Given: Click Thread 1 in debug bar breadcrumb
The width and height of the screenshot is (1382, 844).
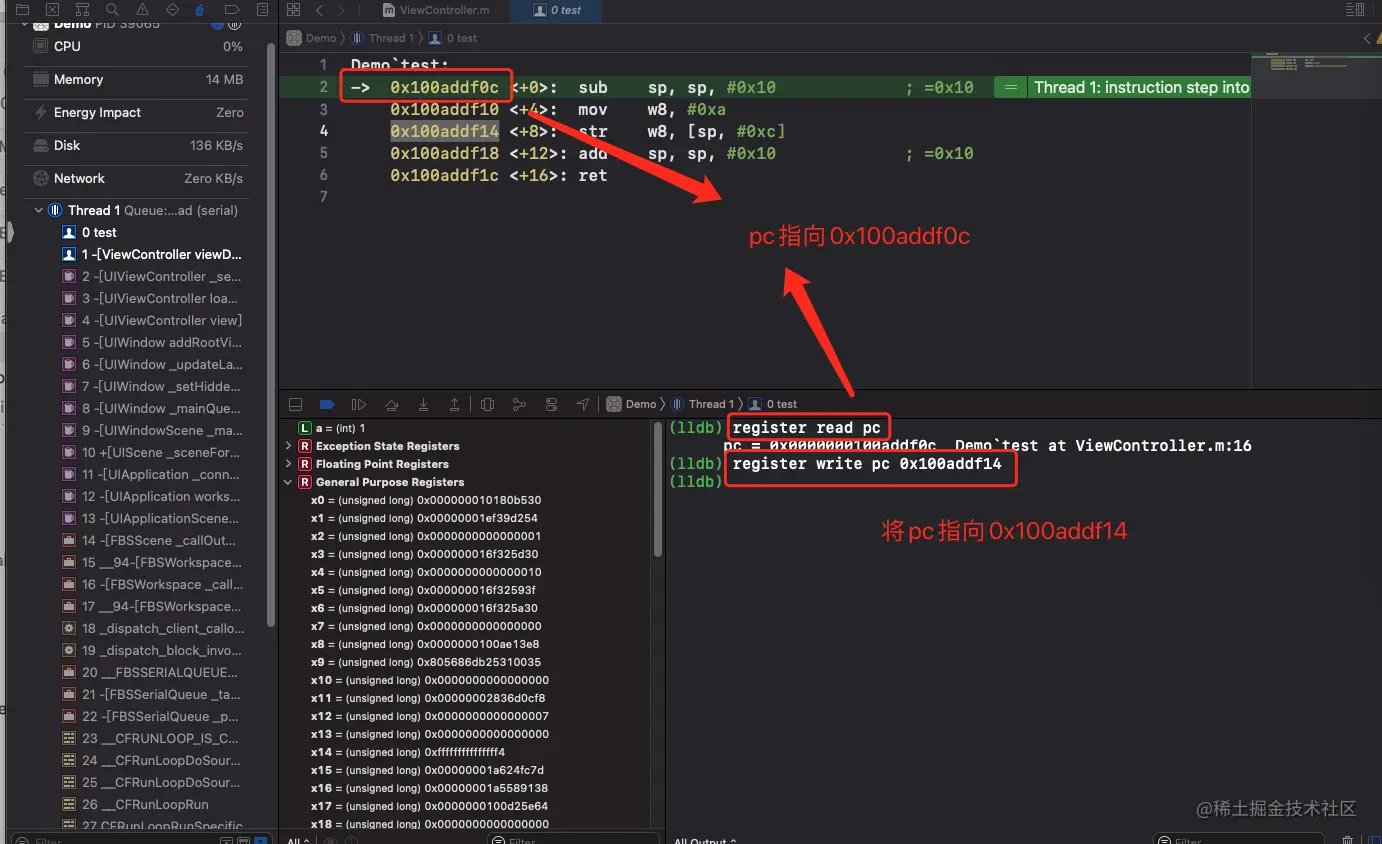Looking at the screenshot, I should [702, 404].
